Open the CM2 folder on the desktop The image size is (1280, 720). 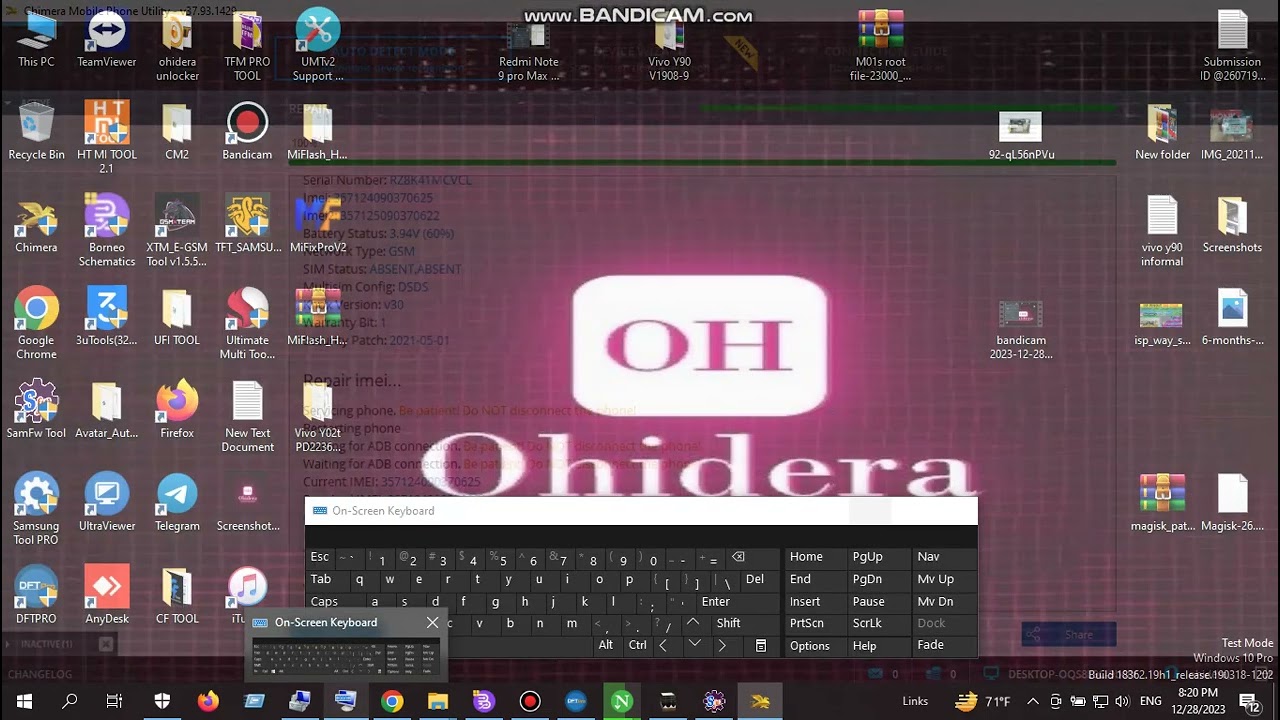(177, 133)
